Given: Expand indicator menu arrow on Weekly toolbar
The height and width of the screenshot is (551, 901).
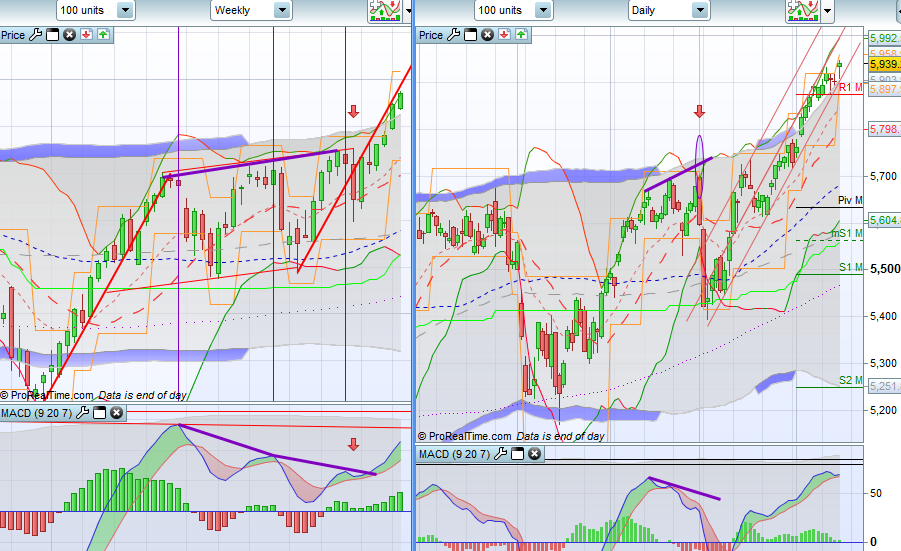Looking at the screenshot, I should point(409,10).
